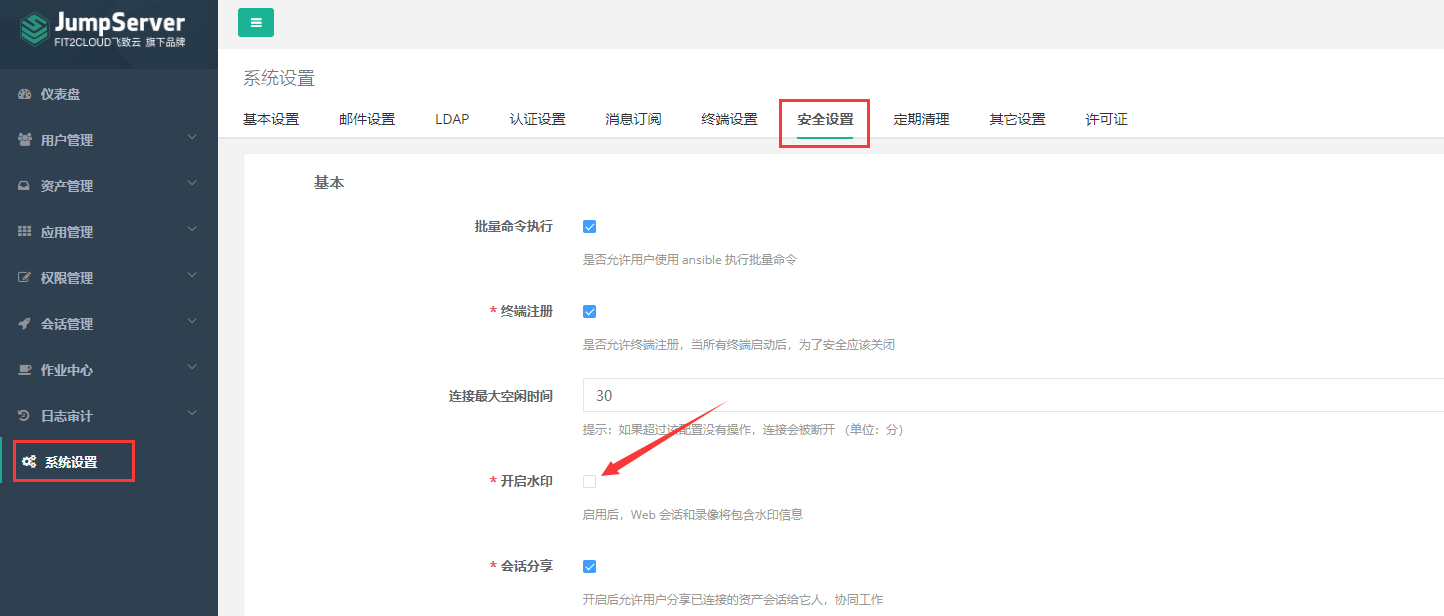Screen dimensions: 1444x616
Task: Disable the 会话分享 checkbox
Action: [x=589, y=565]
